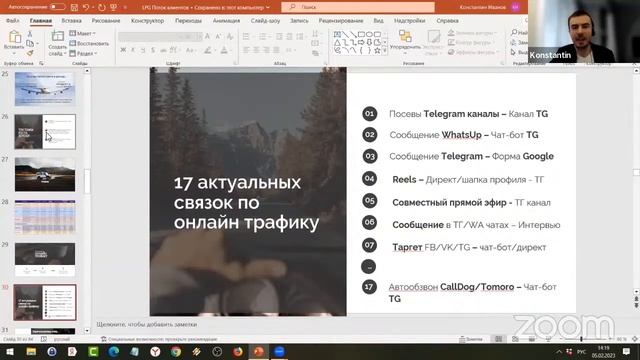Click the Вставить paste button
Screen dimensions: 640x360
tap(14, 42)
